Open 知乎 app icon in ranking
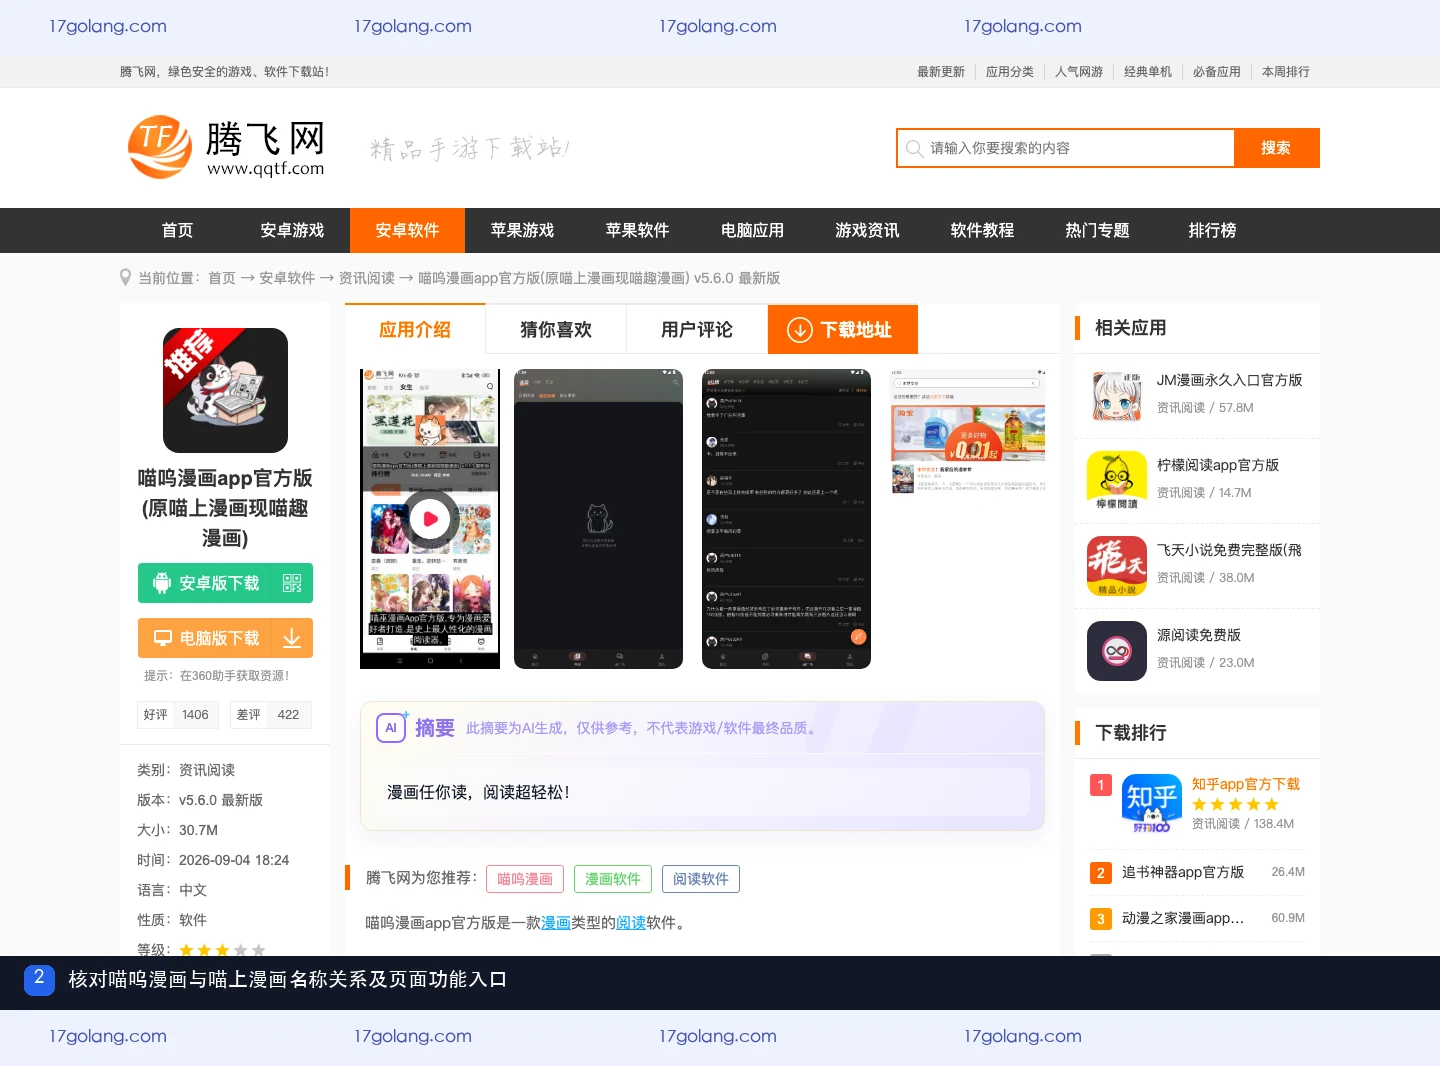 [1152, 804]
